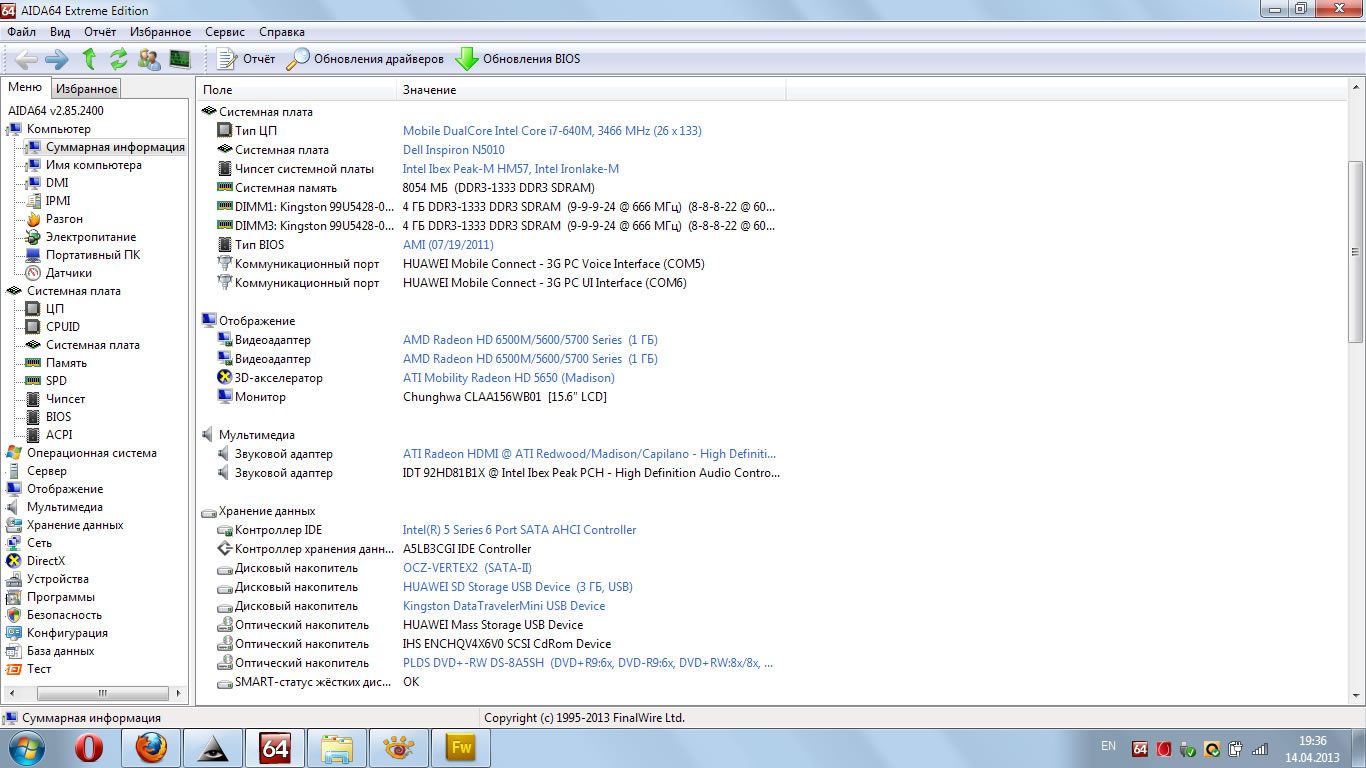Open the Избранное menu in menu bar
This screenshot has height=768, width=1366.
160,32
